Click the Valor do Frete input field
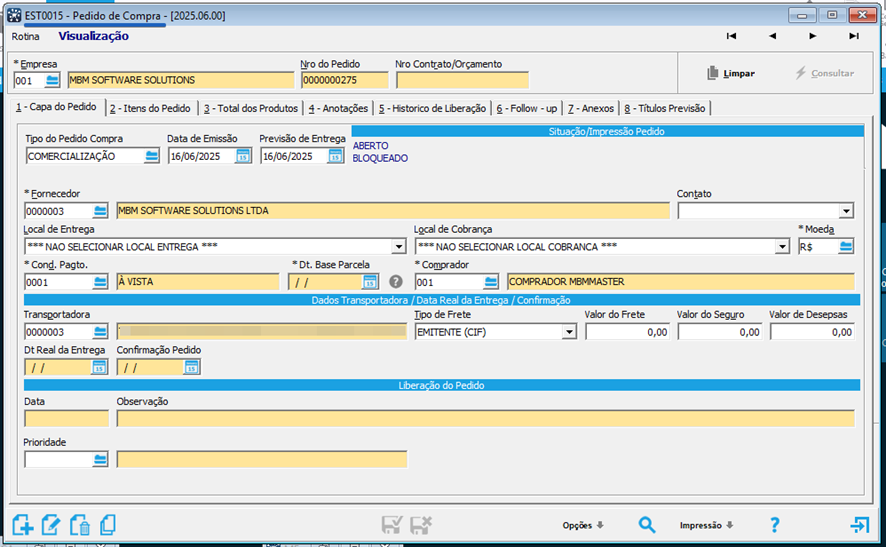The width and height of the screenshot is (886, 547). (x=627, y=332)
